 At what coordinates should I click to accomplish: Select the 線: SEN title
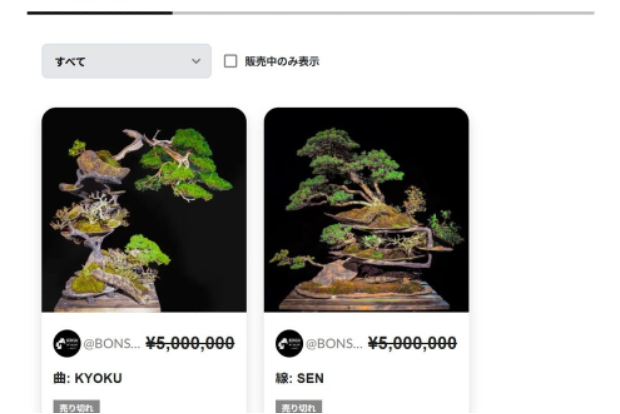(300, 378)
